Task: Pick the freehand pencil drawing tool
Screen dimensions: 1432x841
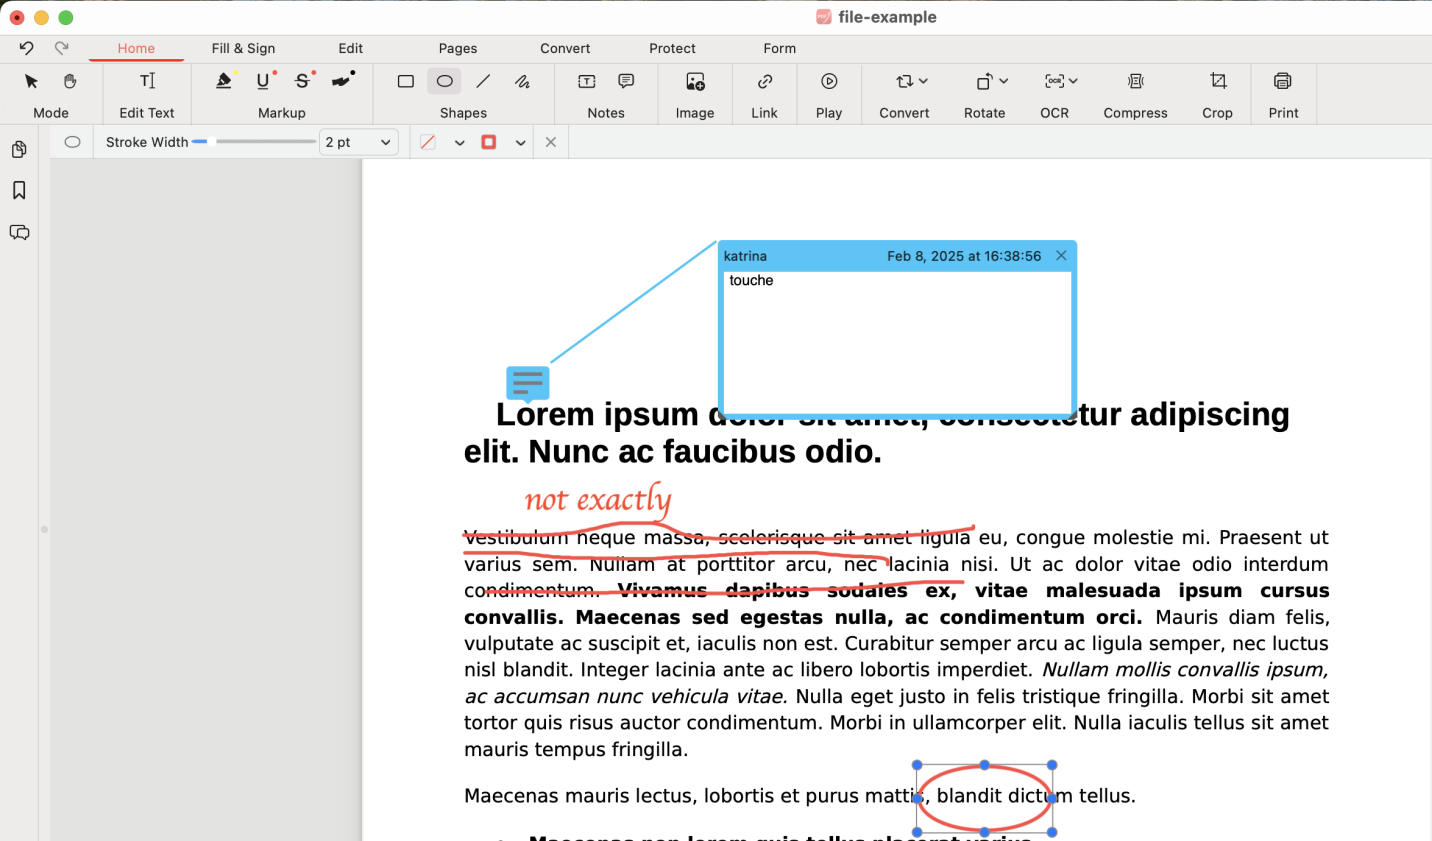Action: click(x=522, y=81)
